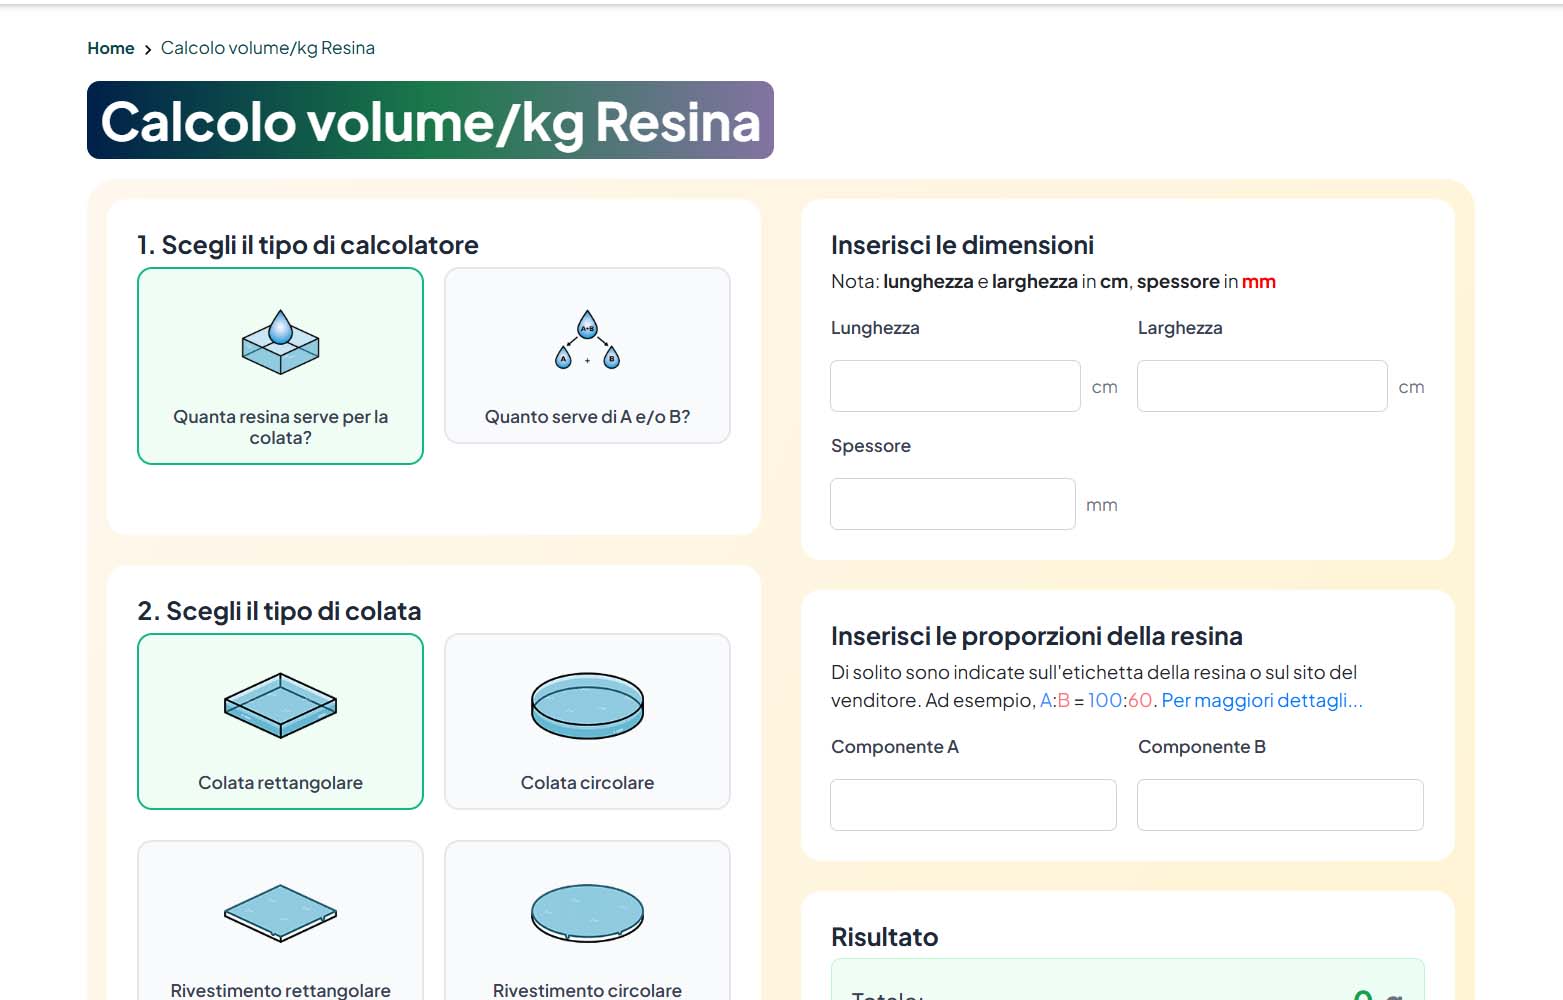Click the circular coating disc icon
The height and width of the screenshot is (1000, 1563).
(x=587, y=912)
